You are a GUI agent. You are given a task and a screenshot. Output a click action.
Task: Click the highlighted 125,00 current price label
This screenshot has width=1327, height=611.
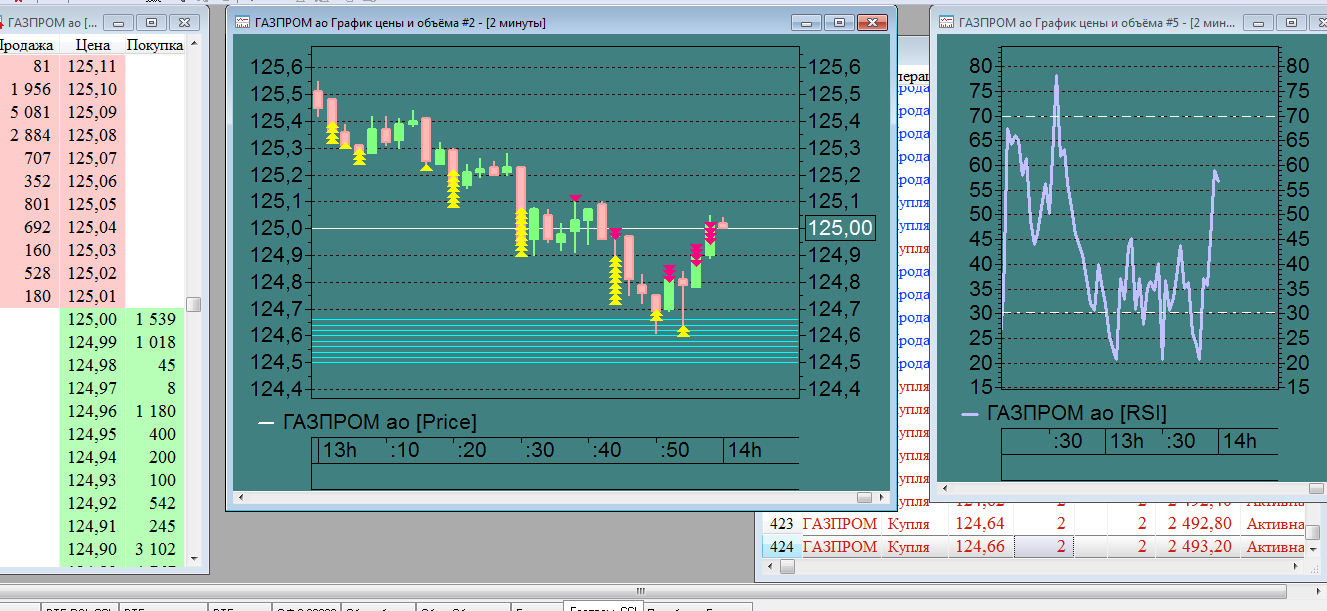[840, 228]
